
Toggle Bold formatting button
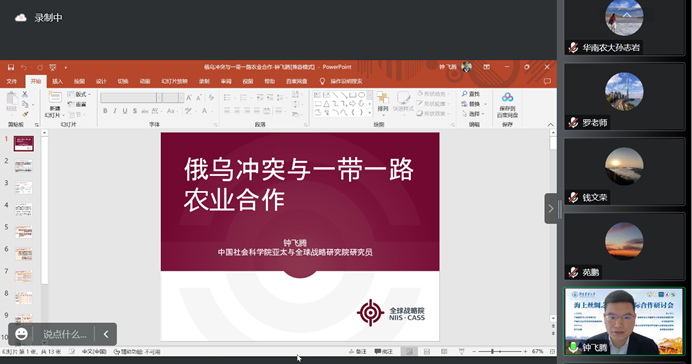pyautogui.click(x=105, y=111)
